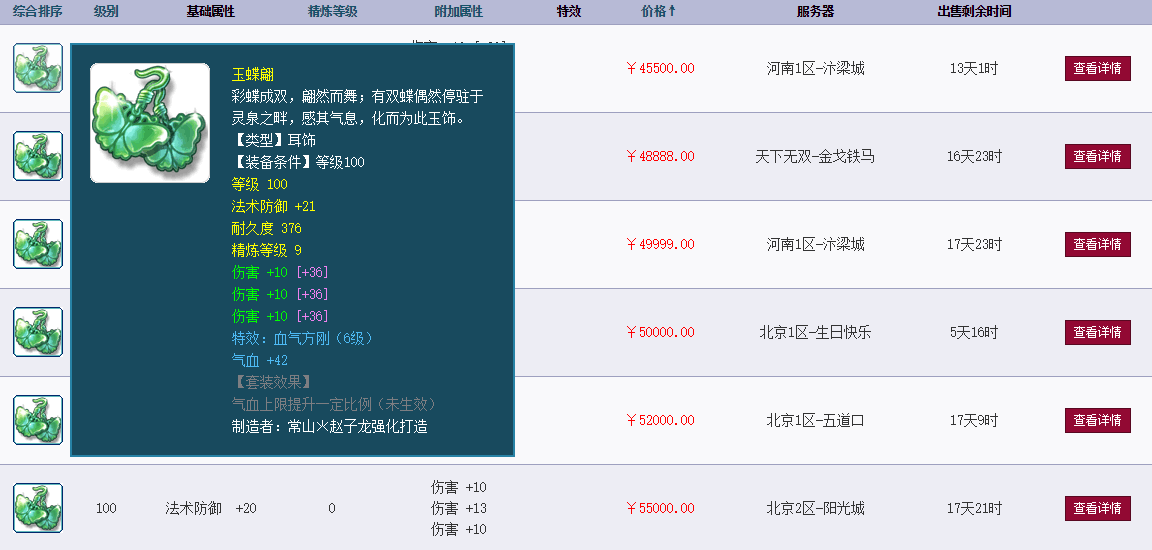The width and height of the screenshot is (1152, 550).
Task: Click the 特效 column header
Action: tap(569, 12)
